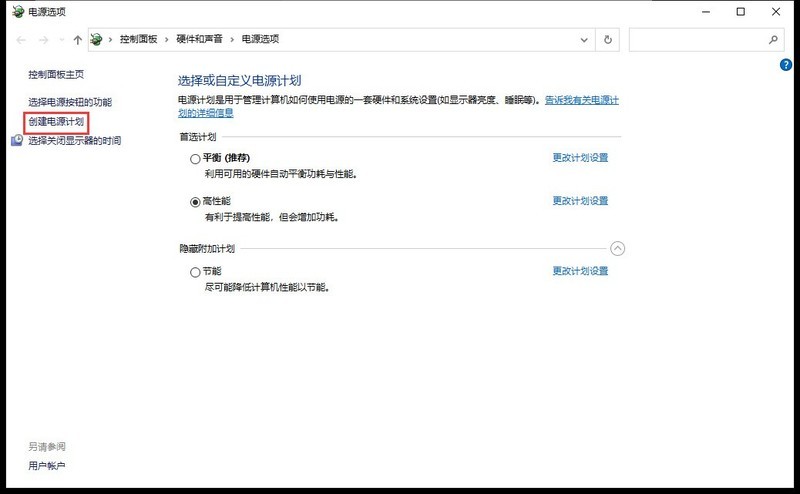Viewport: 800px width, 494px height.
Task: Open the address bar history dropdown
Action: pos(584,40)
